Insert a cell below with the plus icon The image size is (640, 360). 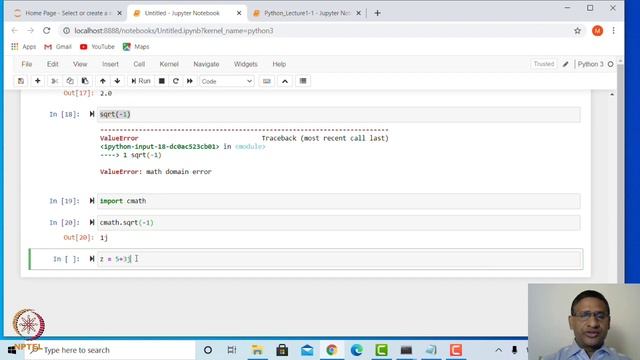(x=38, y=81)
